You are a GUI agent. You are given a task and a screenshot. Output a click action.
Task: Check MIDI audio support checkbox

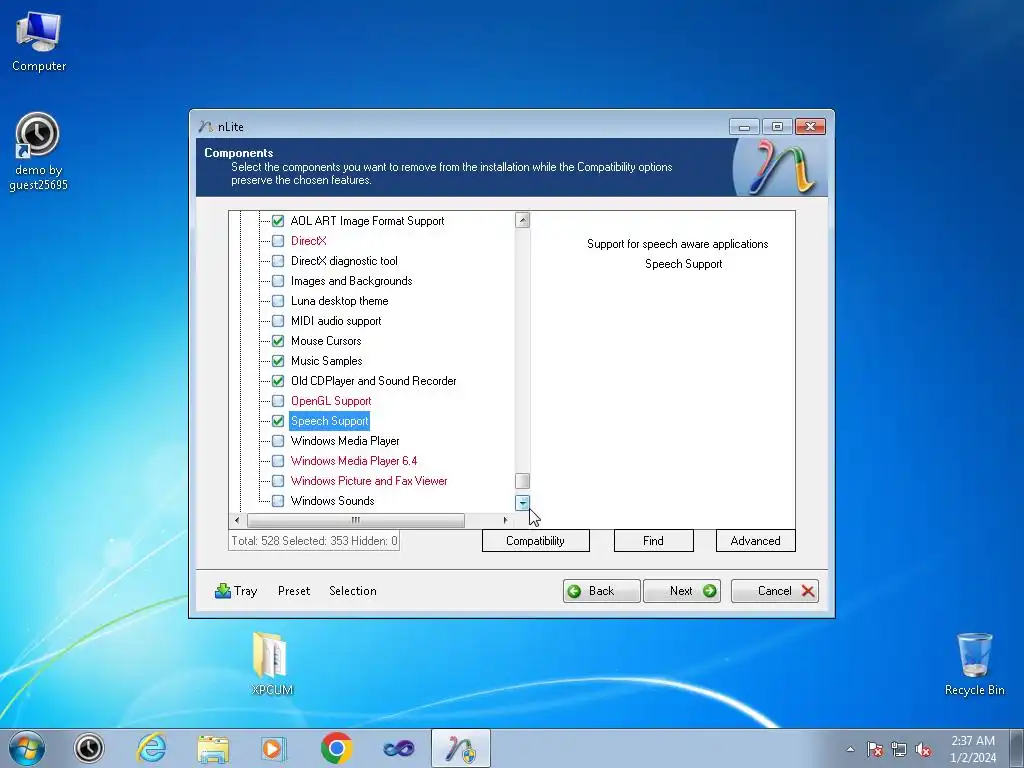pos(278,321)
